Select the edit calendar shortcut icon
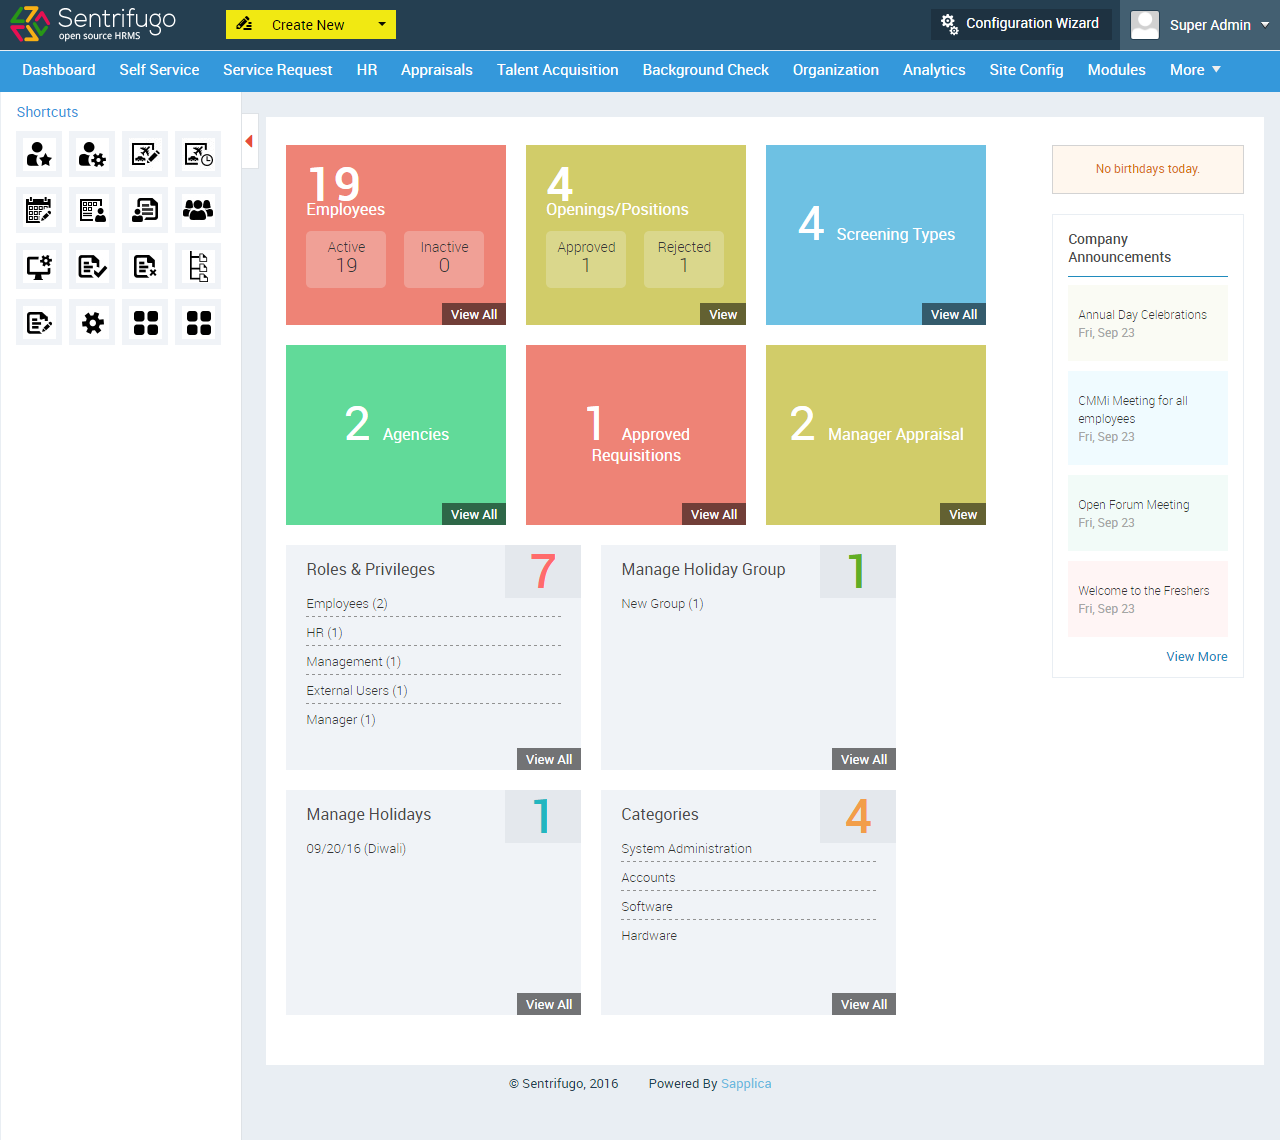1280x1140 pixels. coord(38,210)
